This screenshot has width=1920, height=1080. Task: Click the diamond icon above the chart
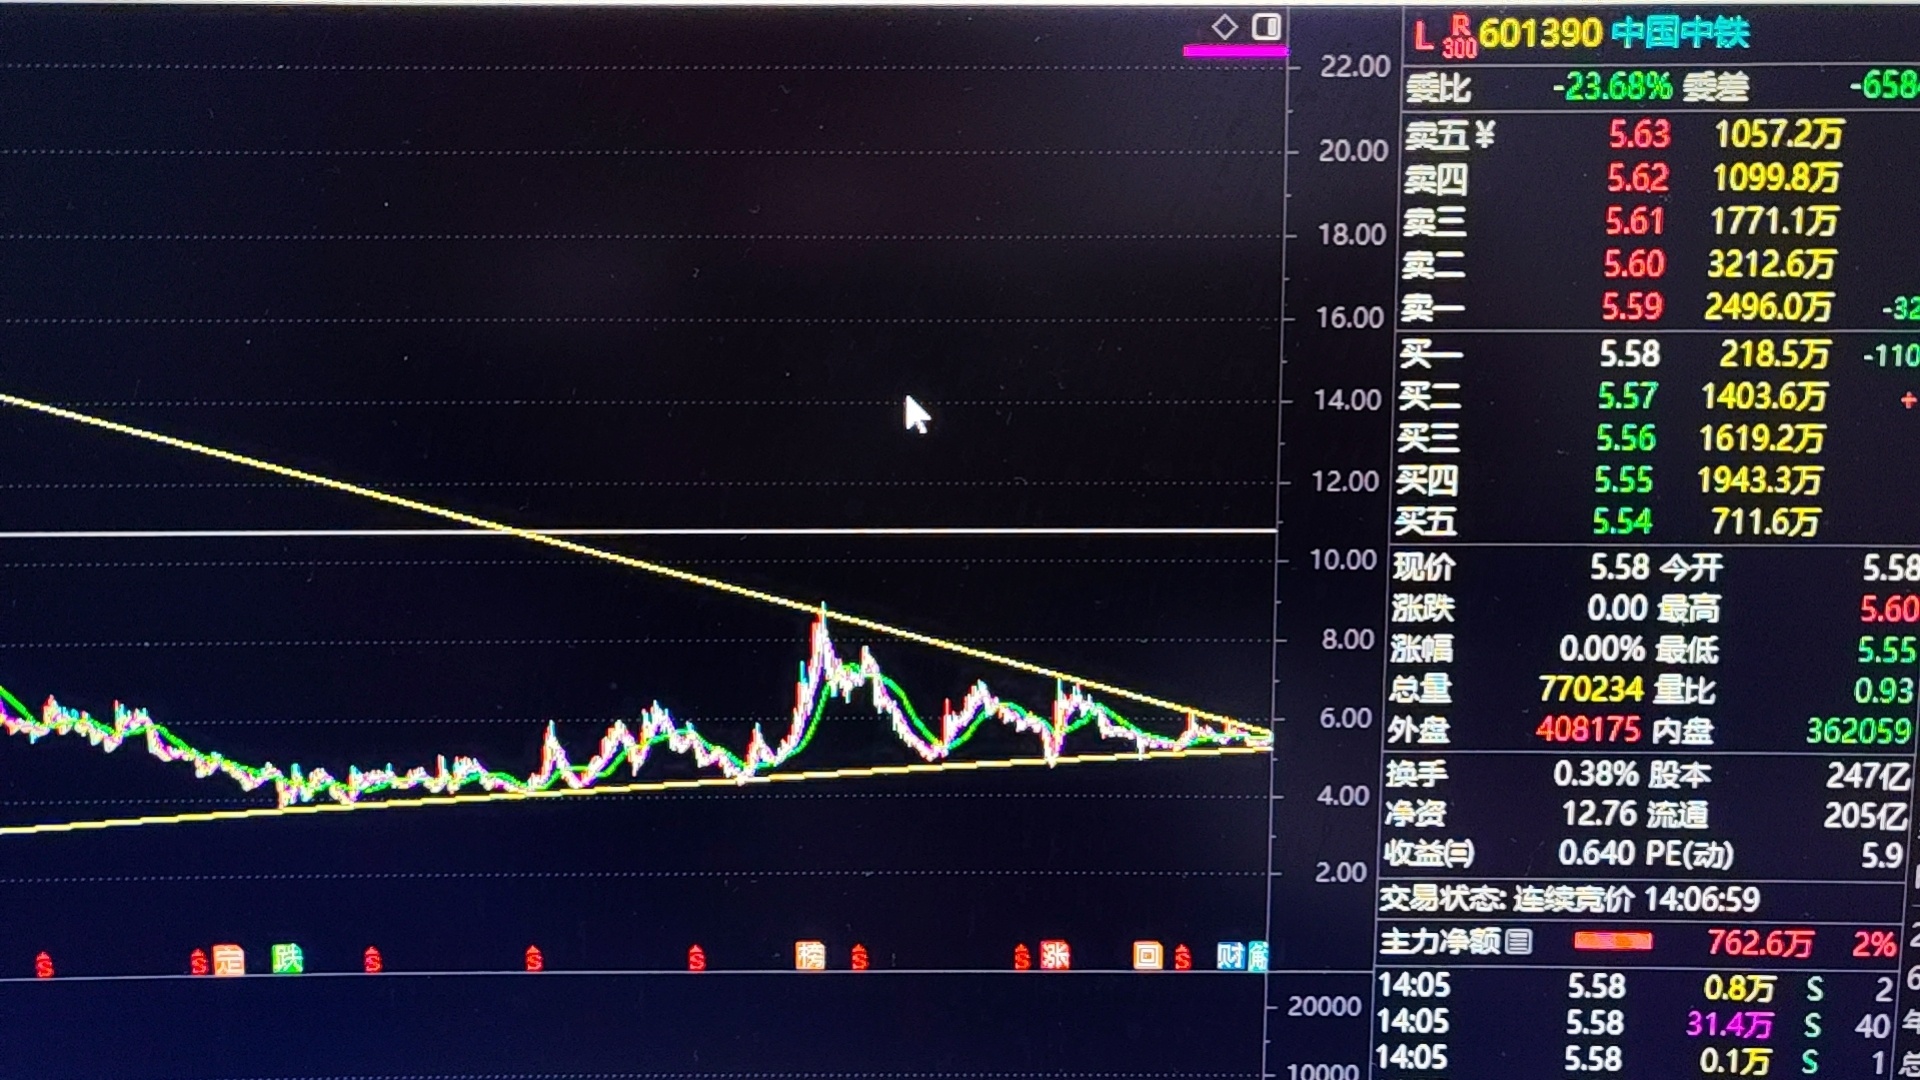click(1224, 27)
